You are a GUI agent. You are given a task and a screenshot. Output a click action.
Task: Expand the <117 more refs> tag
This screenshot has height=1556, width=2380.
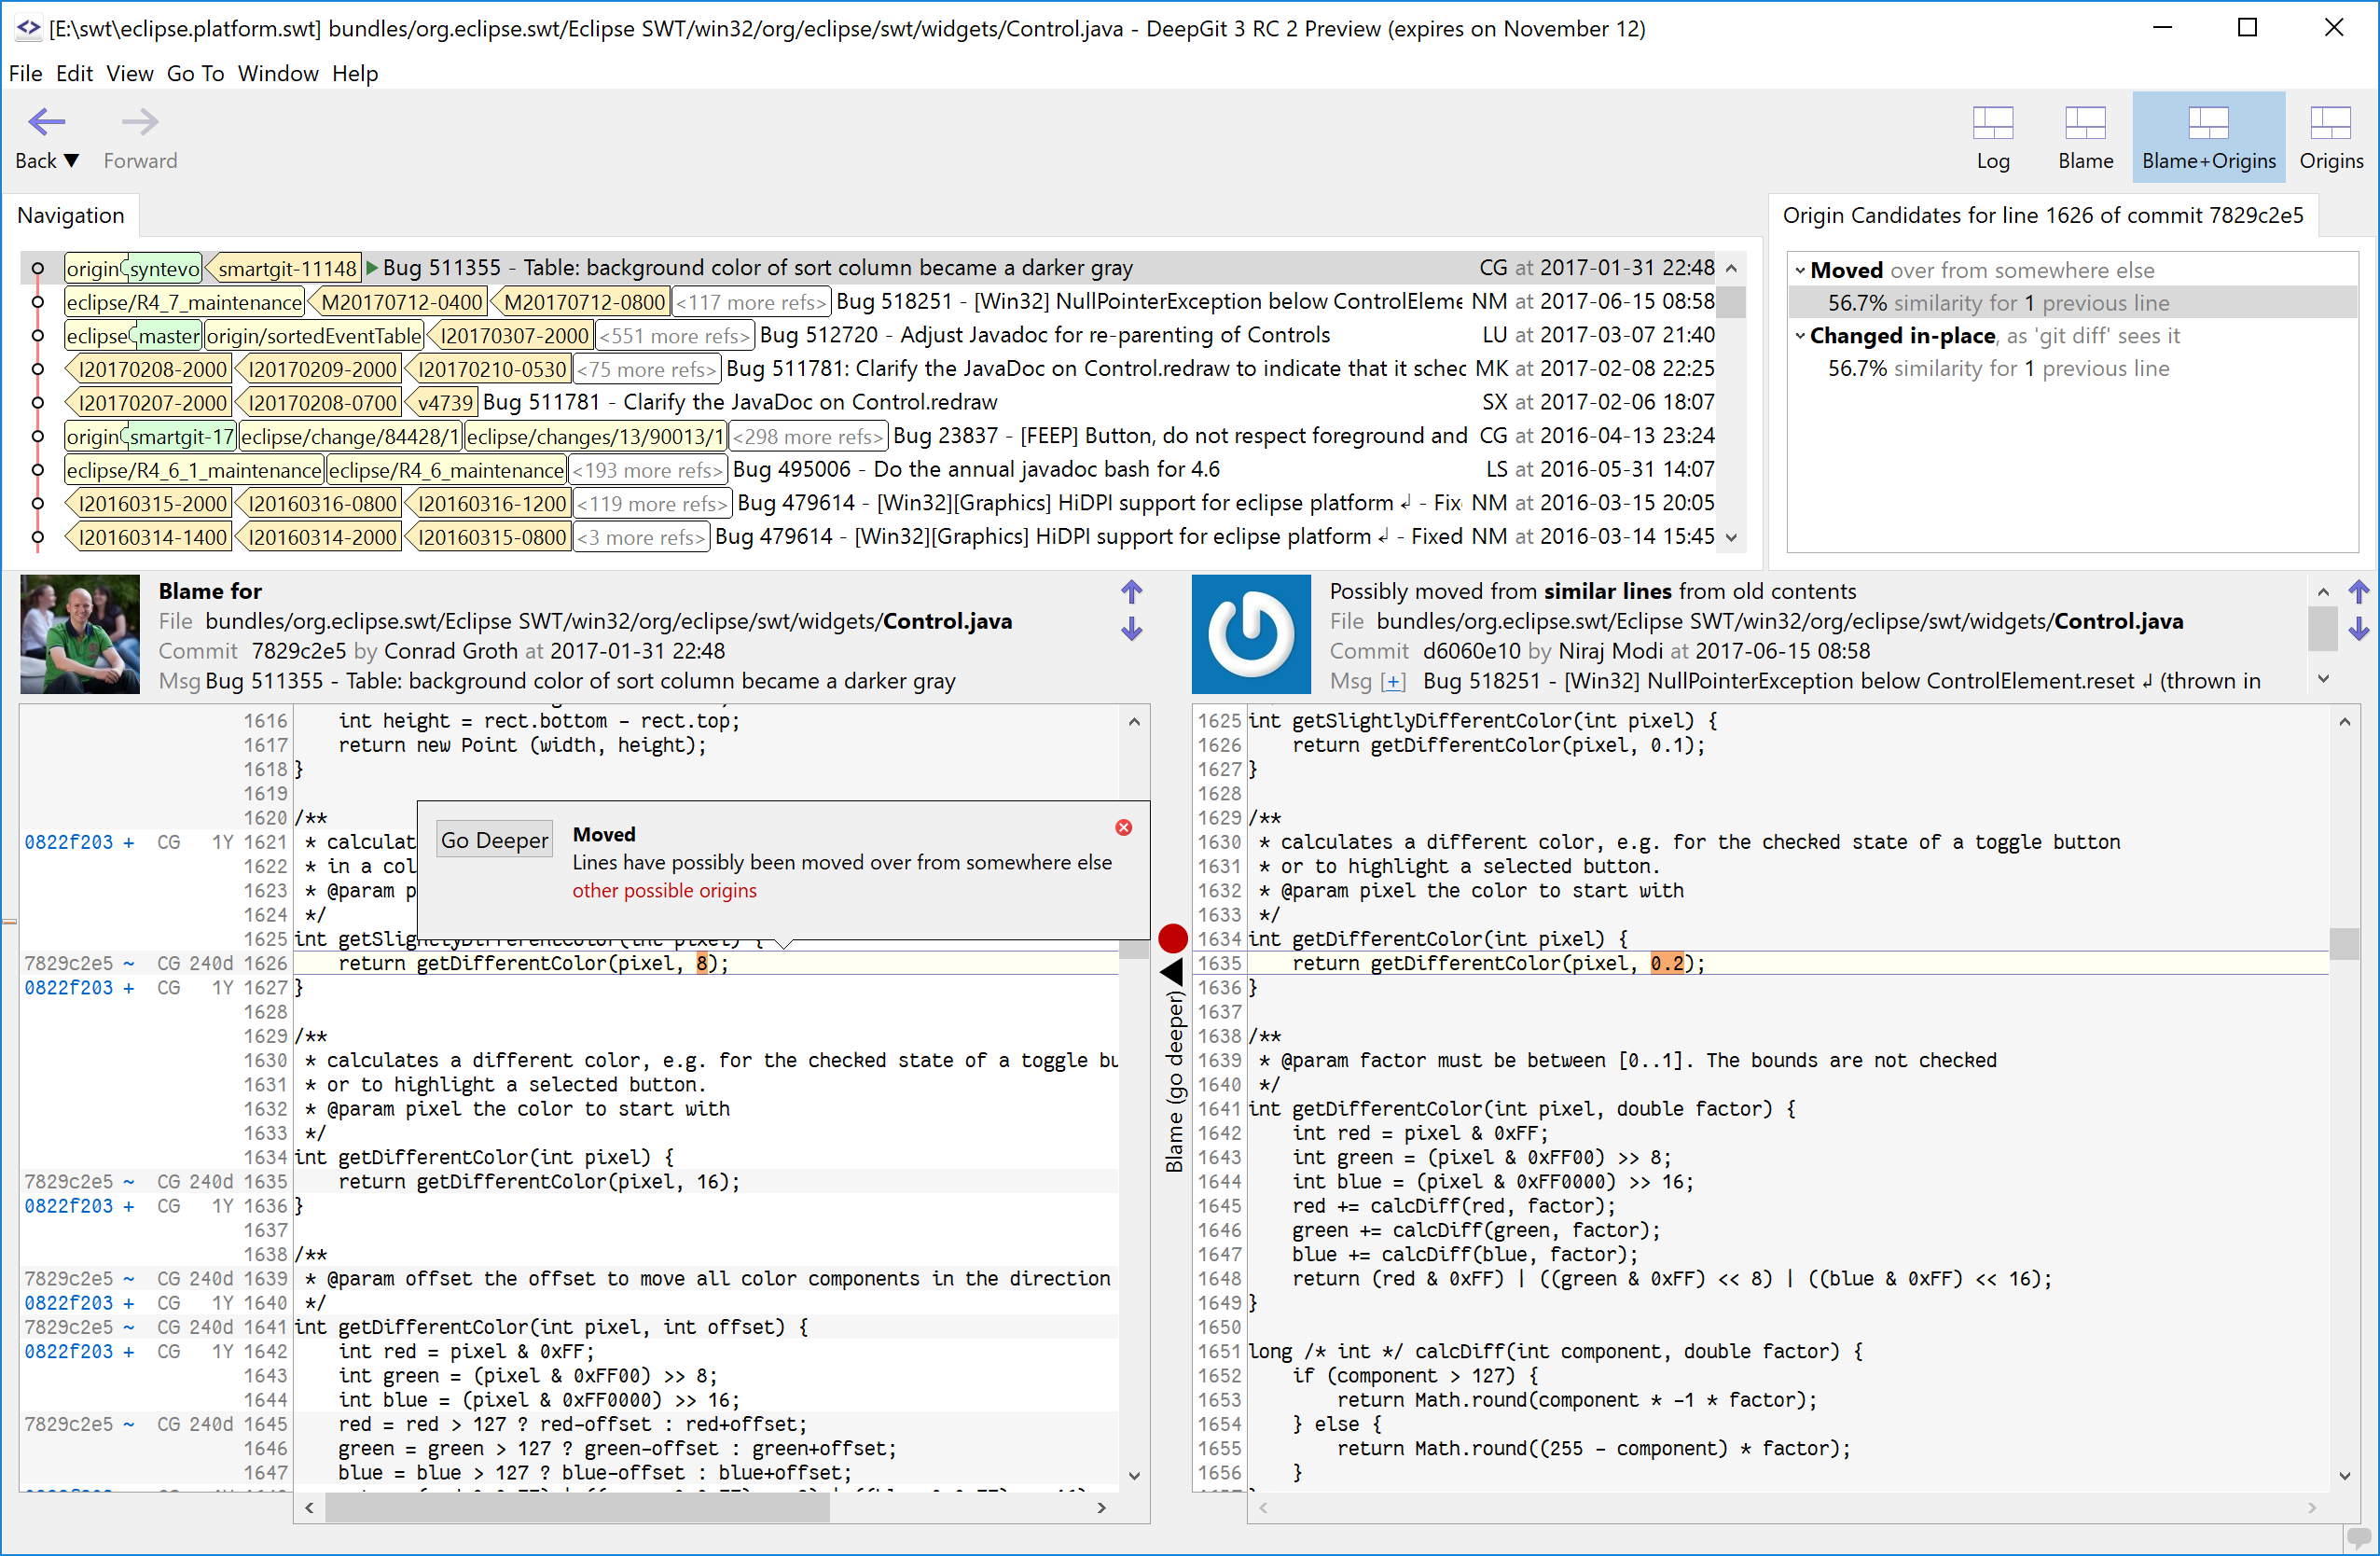tap(751, 301)
